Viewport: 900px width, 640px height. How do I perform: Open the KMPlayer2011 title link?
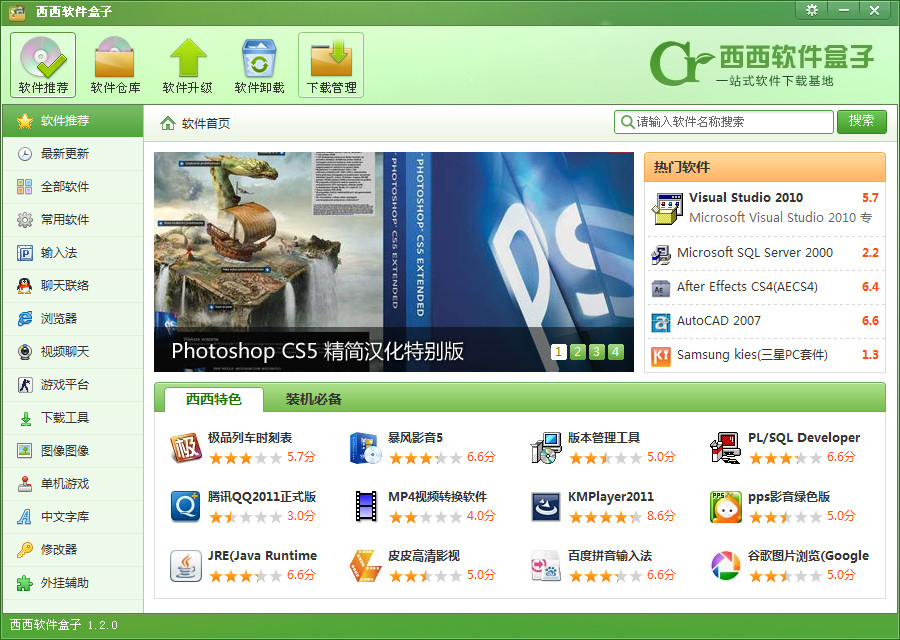click(x=611, y=497)
